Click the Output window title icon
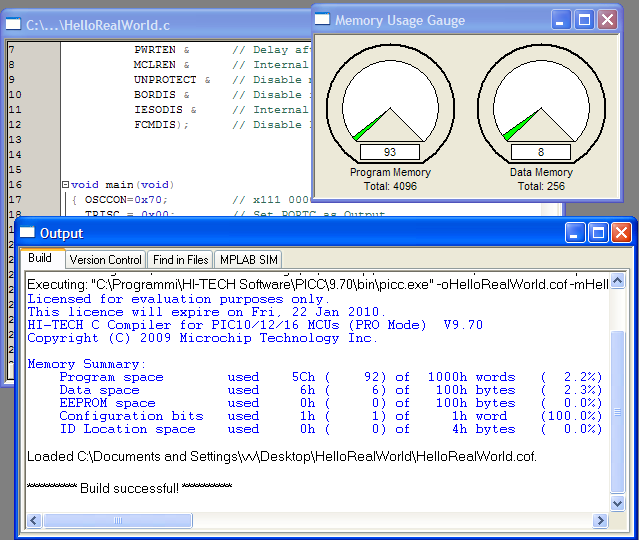 pos(28,233)
